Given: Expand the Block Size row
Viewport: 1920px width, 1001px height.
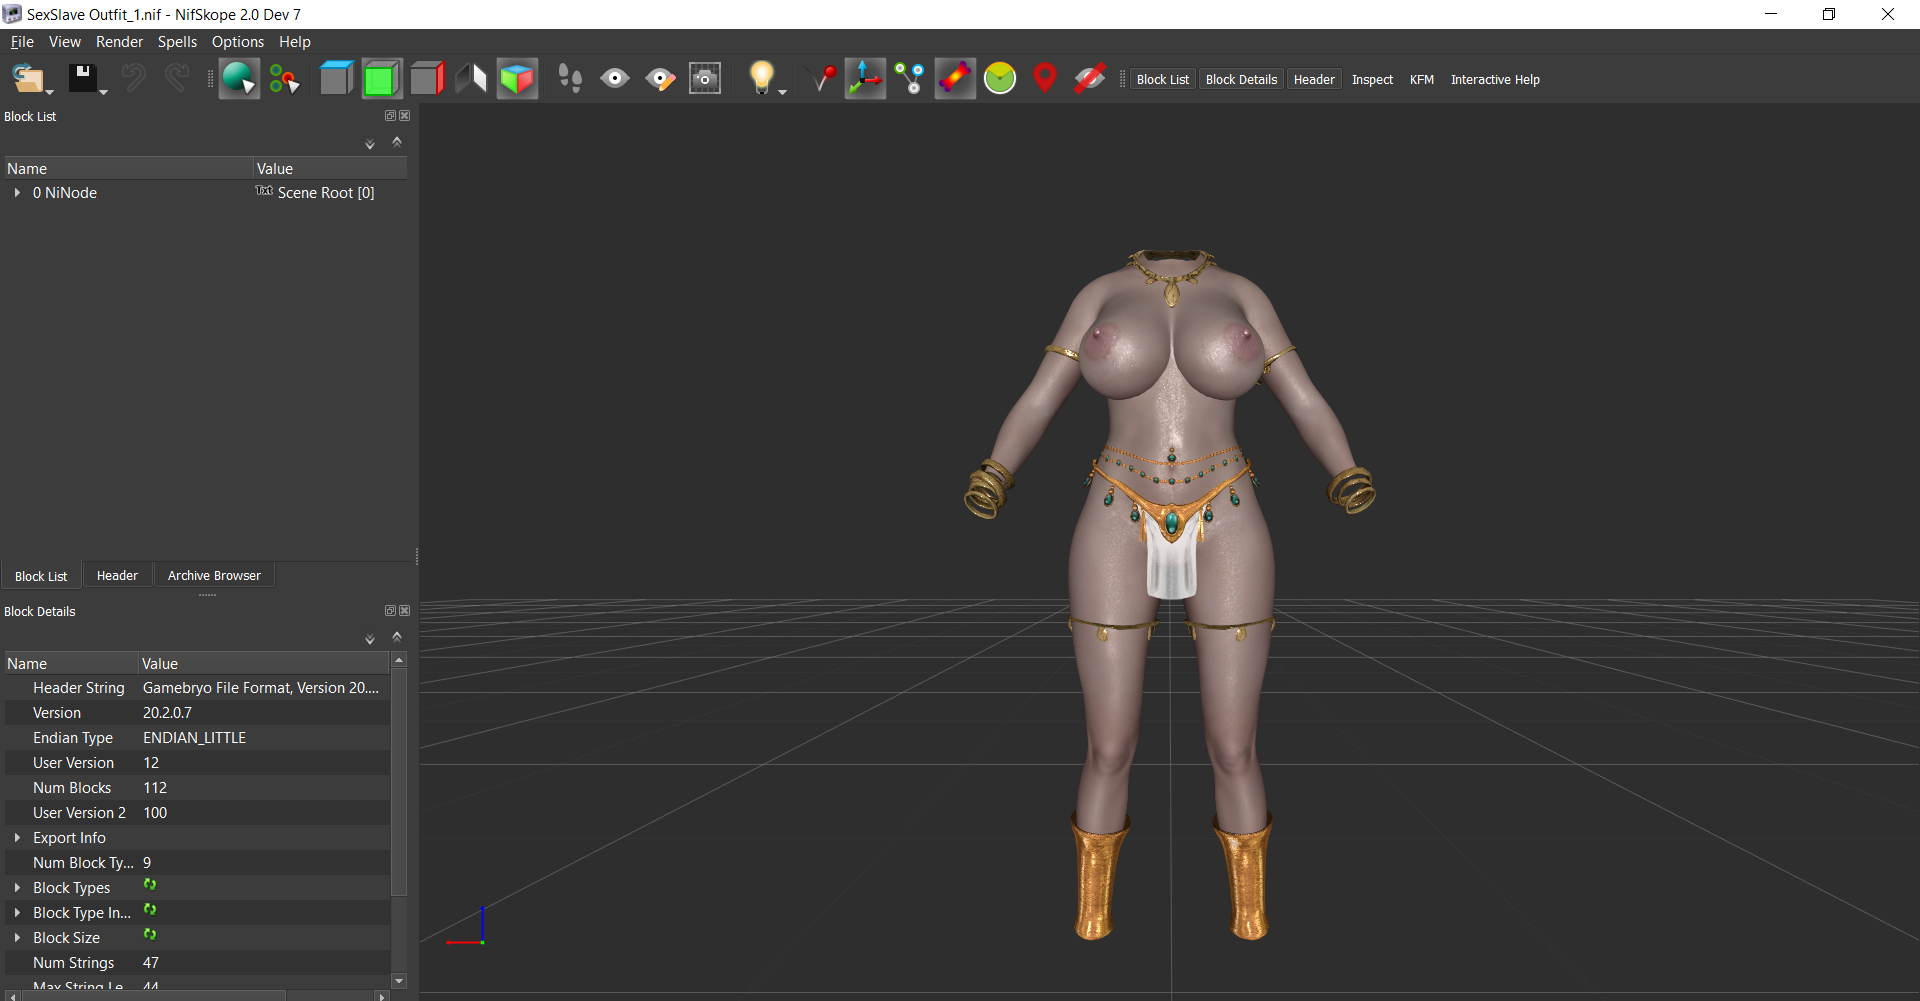Looking at the screenshot, I should [x=17, y=938].
